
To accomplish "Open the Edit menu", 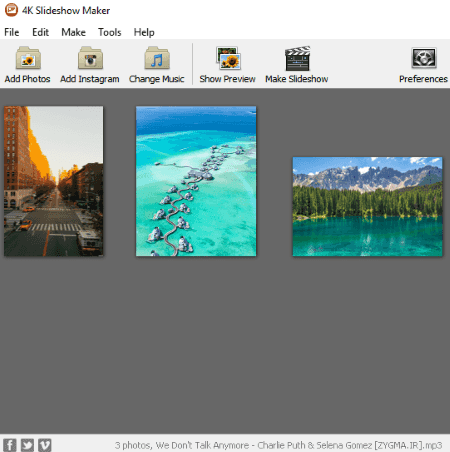I will click(x=40, y=32).
